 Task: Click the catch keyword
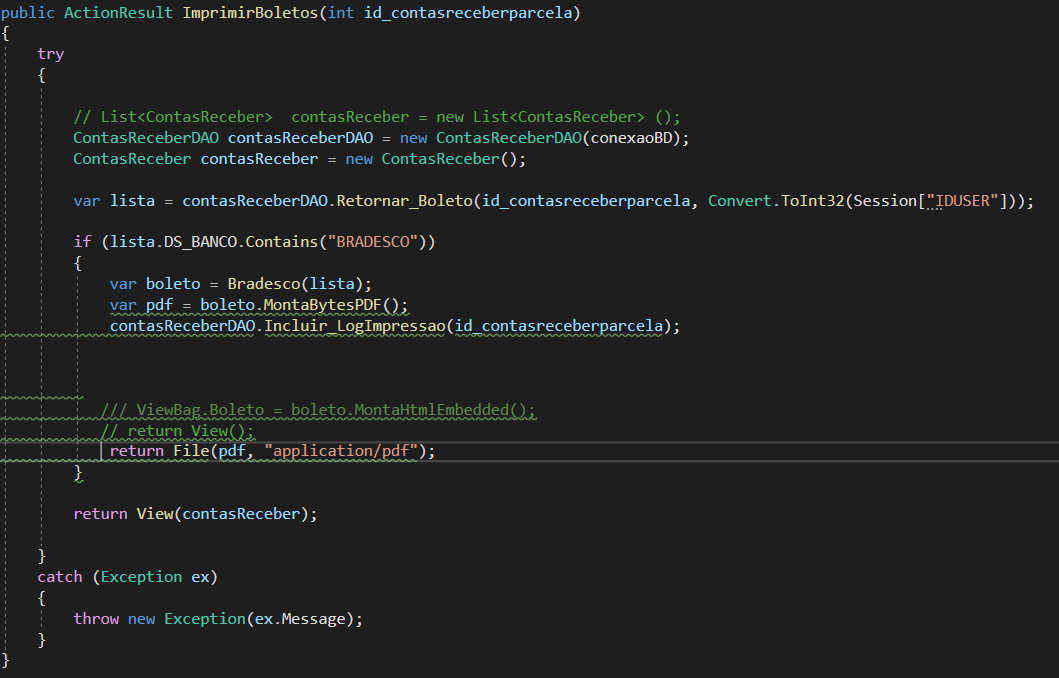click(x=60, y=576)
